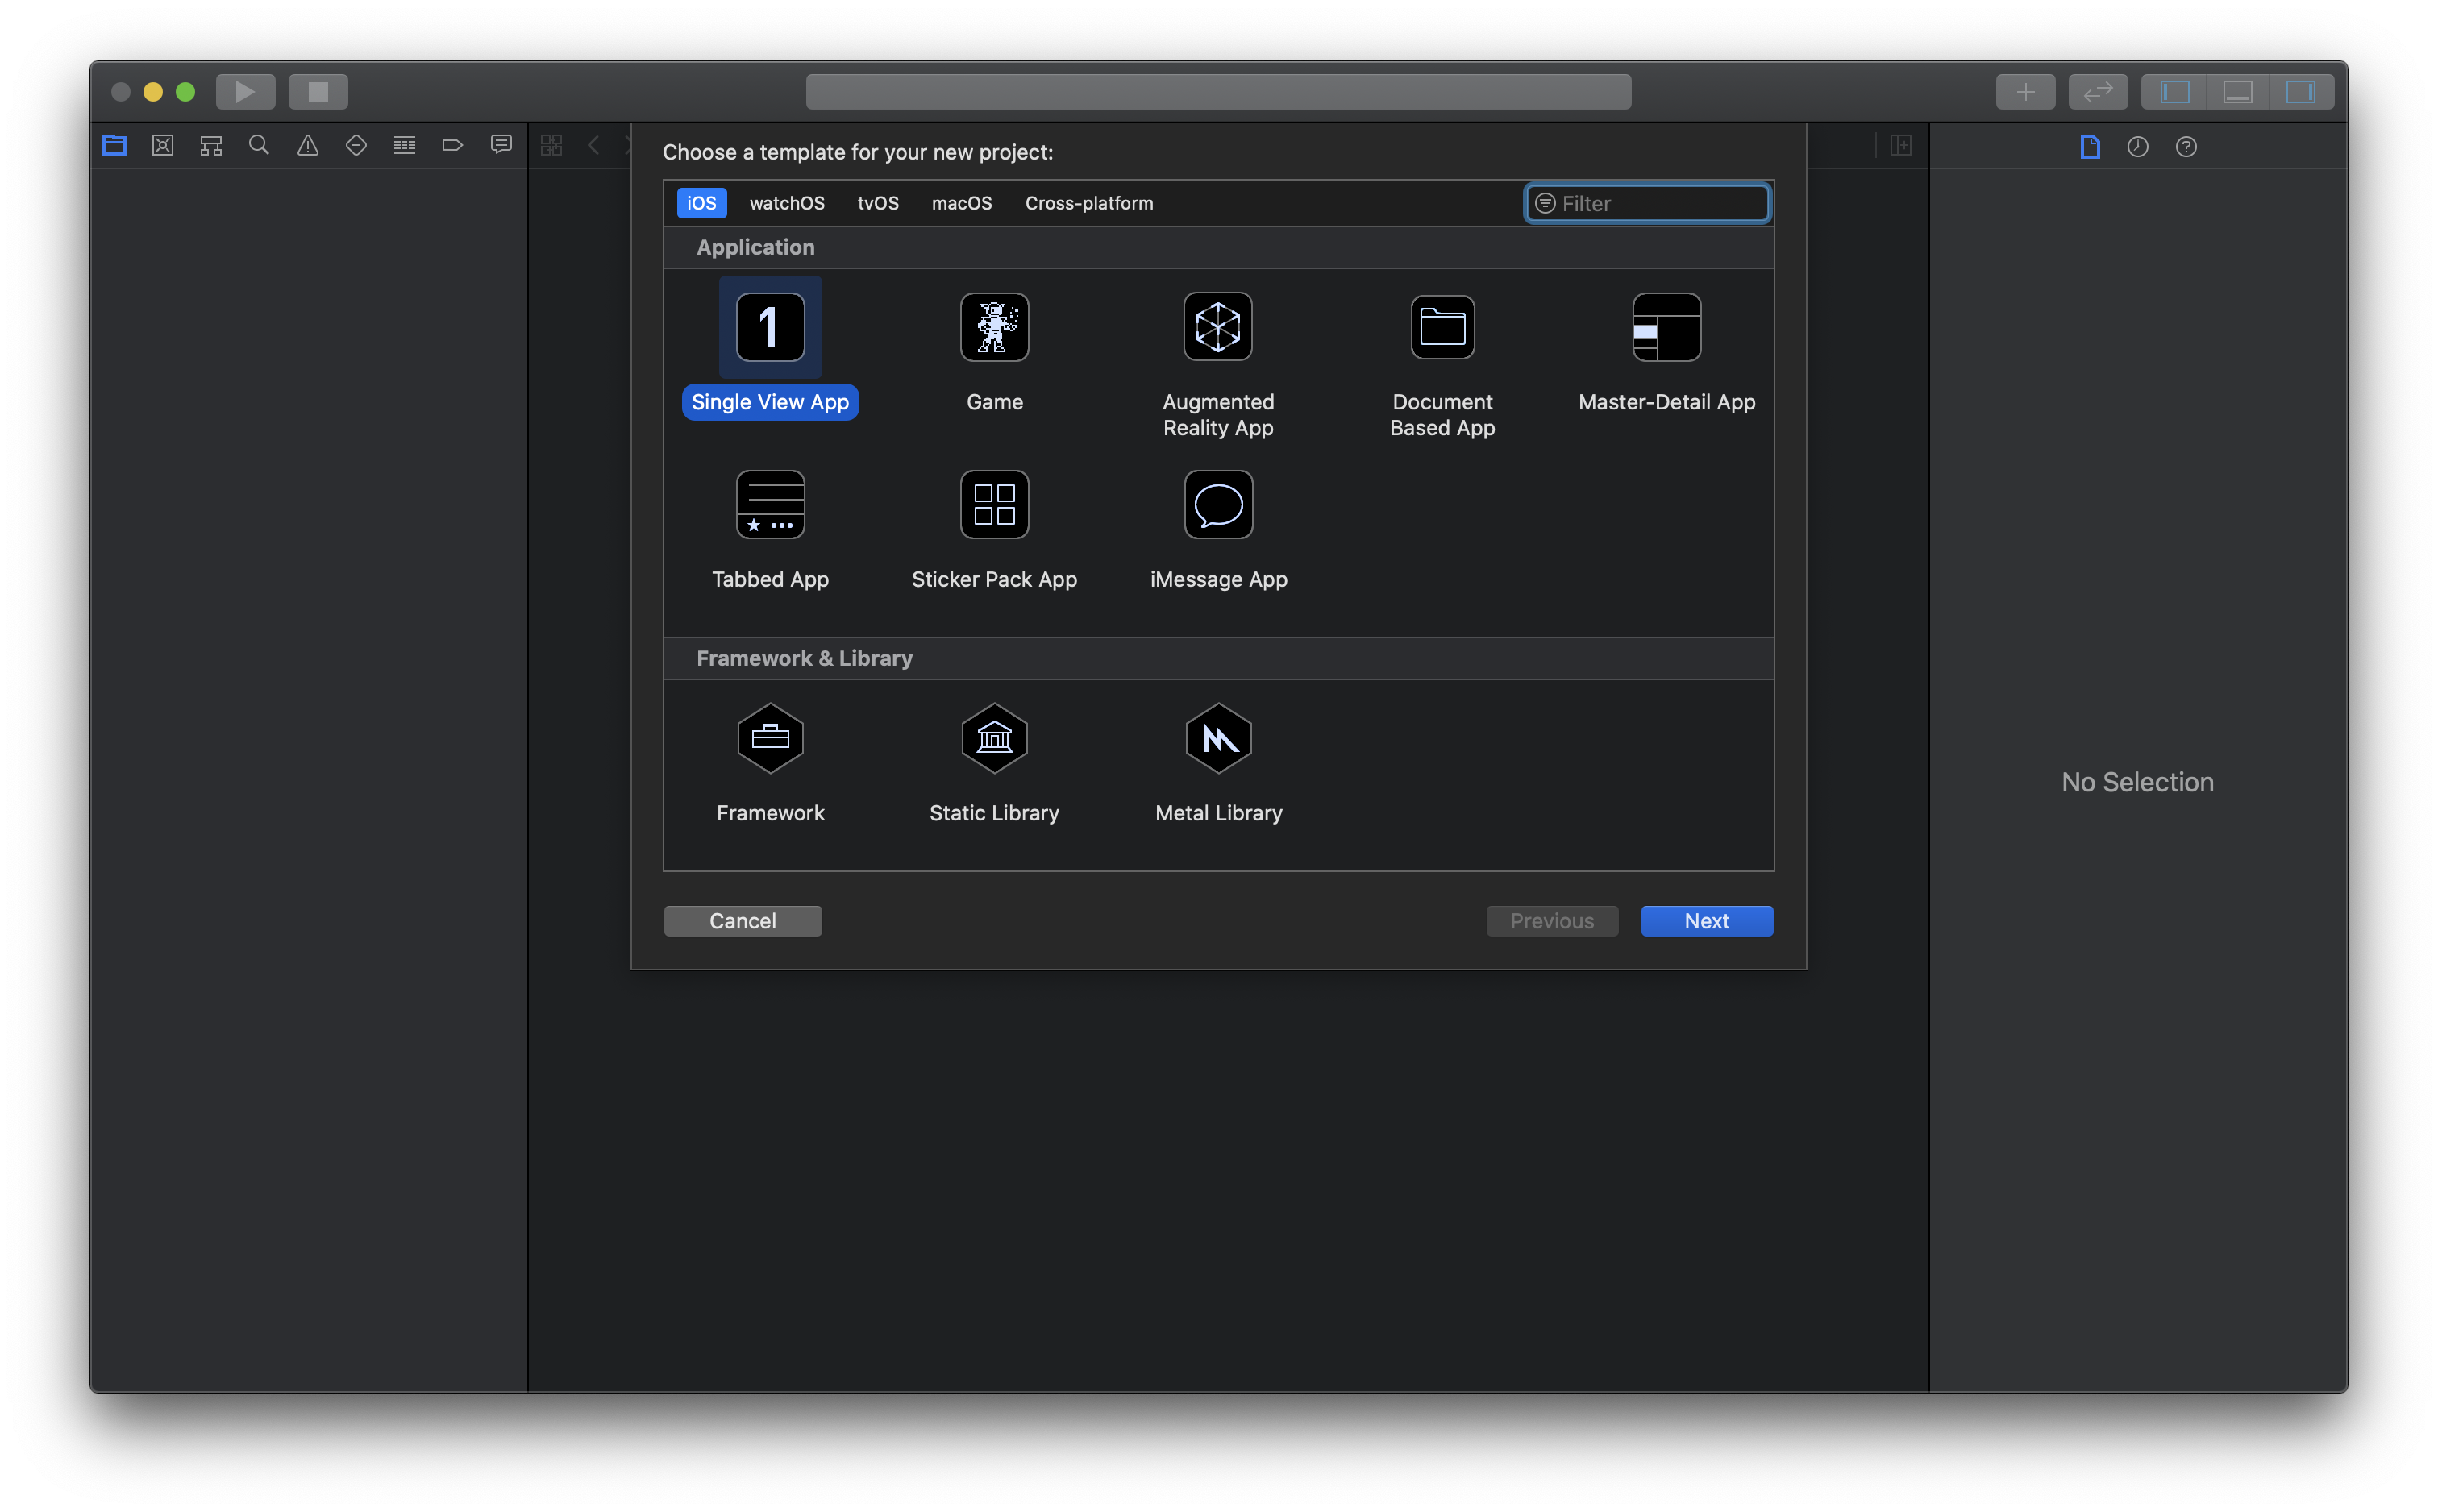Click the Next button
This screenshot has height=1512, width=2438.
[x=1706, y=921]
